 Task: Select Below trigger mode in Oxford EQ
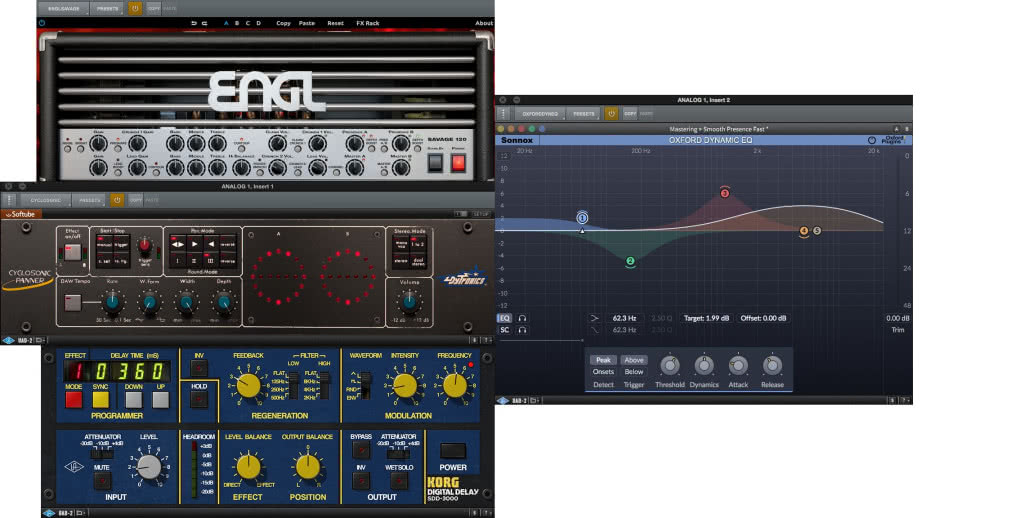point(634,372)
